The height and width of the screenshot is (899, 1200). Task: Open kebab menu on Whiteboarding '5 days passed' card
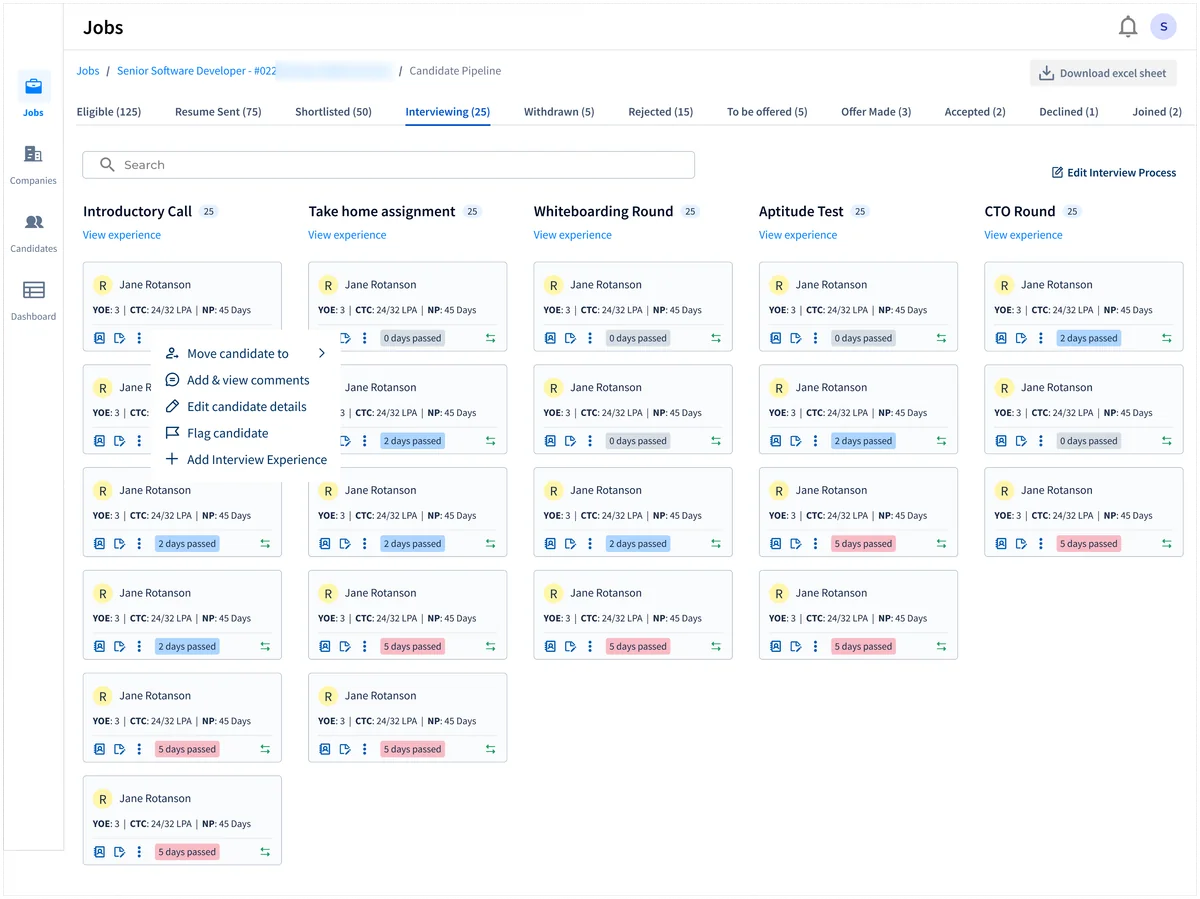click(590, 647)
